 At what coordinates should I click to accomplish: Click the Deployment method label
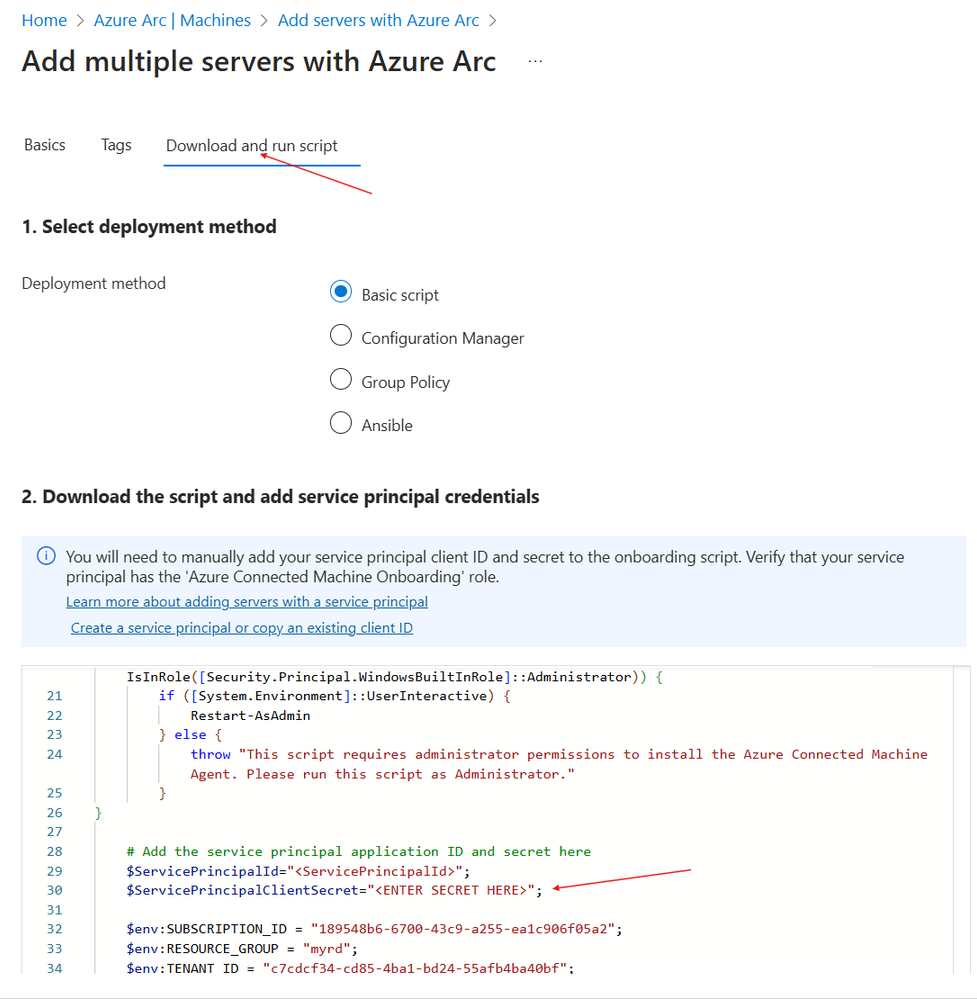tap(94, 283)
